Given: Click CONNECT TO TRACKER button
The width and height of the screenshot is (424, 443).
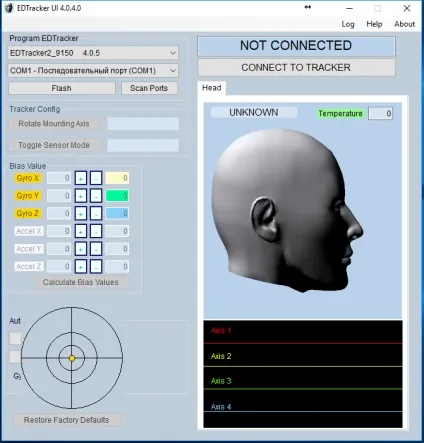Looking at the screenshot, I should coord(296,68).
